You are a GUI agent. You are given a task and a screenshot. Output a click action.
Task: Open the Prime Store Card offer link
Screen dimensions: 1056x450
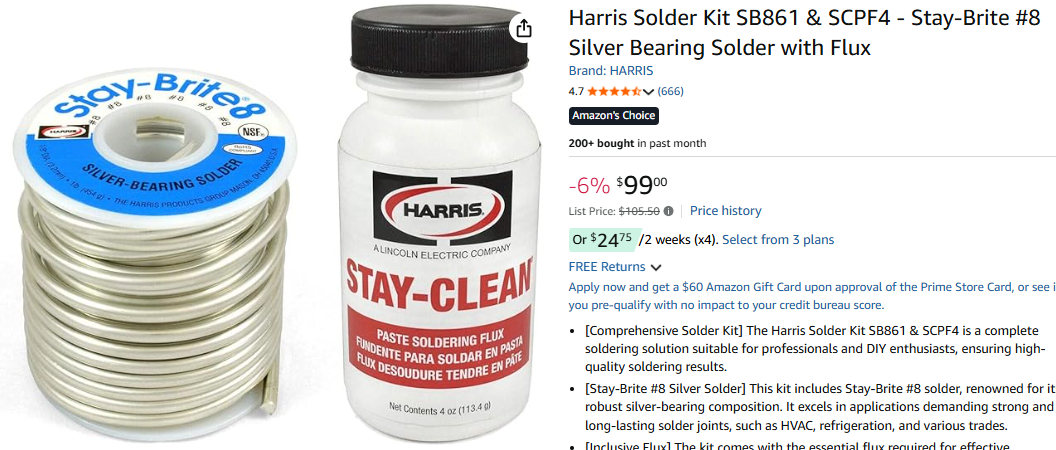click(x=812, y=296)
